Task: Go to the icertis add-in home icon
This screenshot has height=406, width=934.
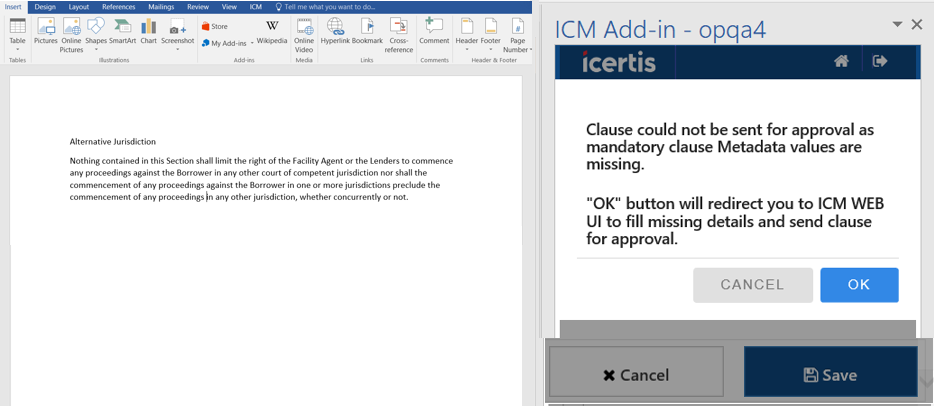Action: pos(841,61)
